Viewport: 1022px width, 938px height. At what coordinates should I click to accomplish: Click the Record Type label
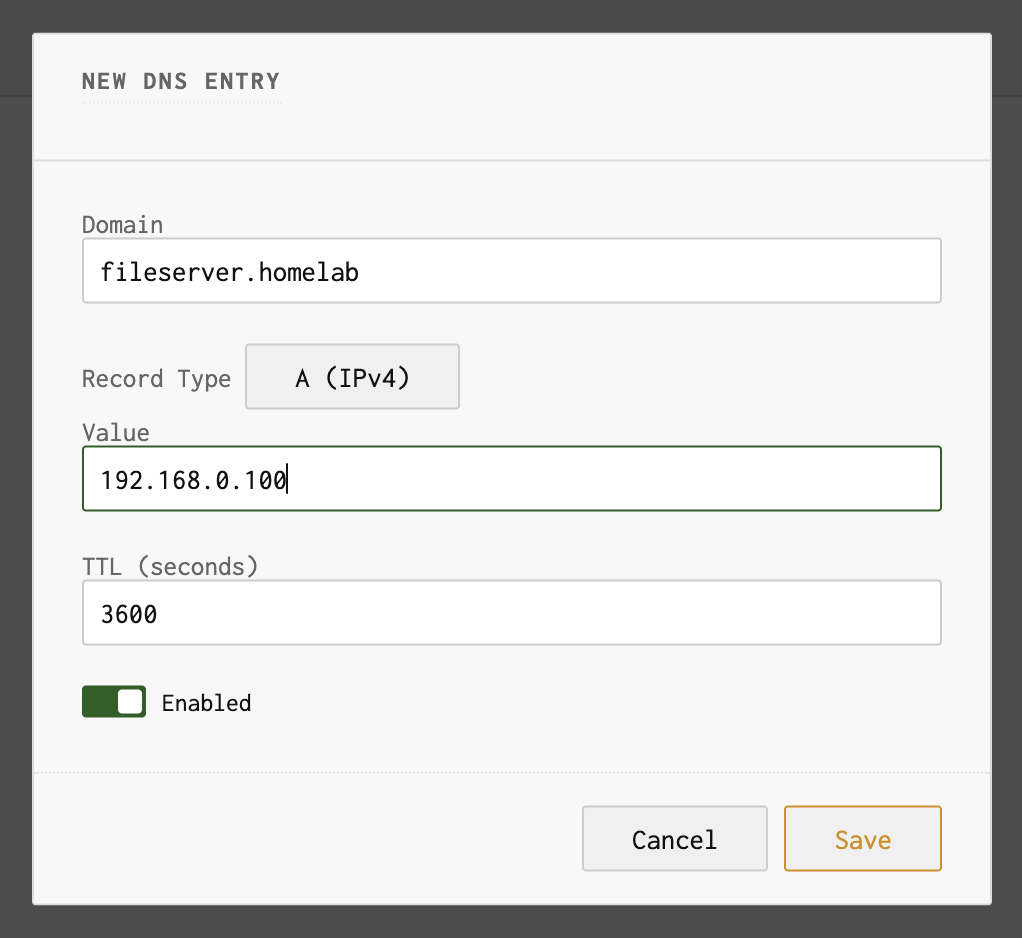(x=156, y=379)
